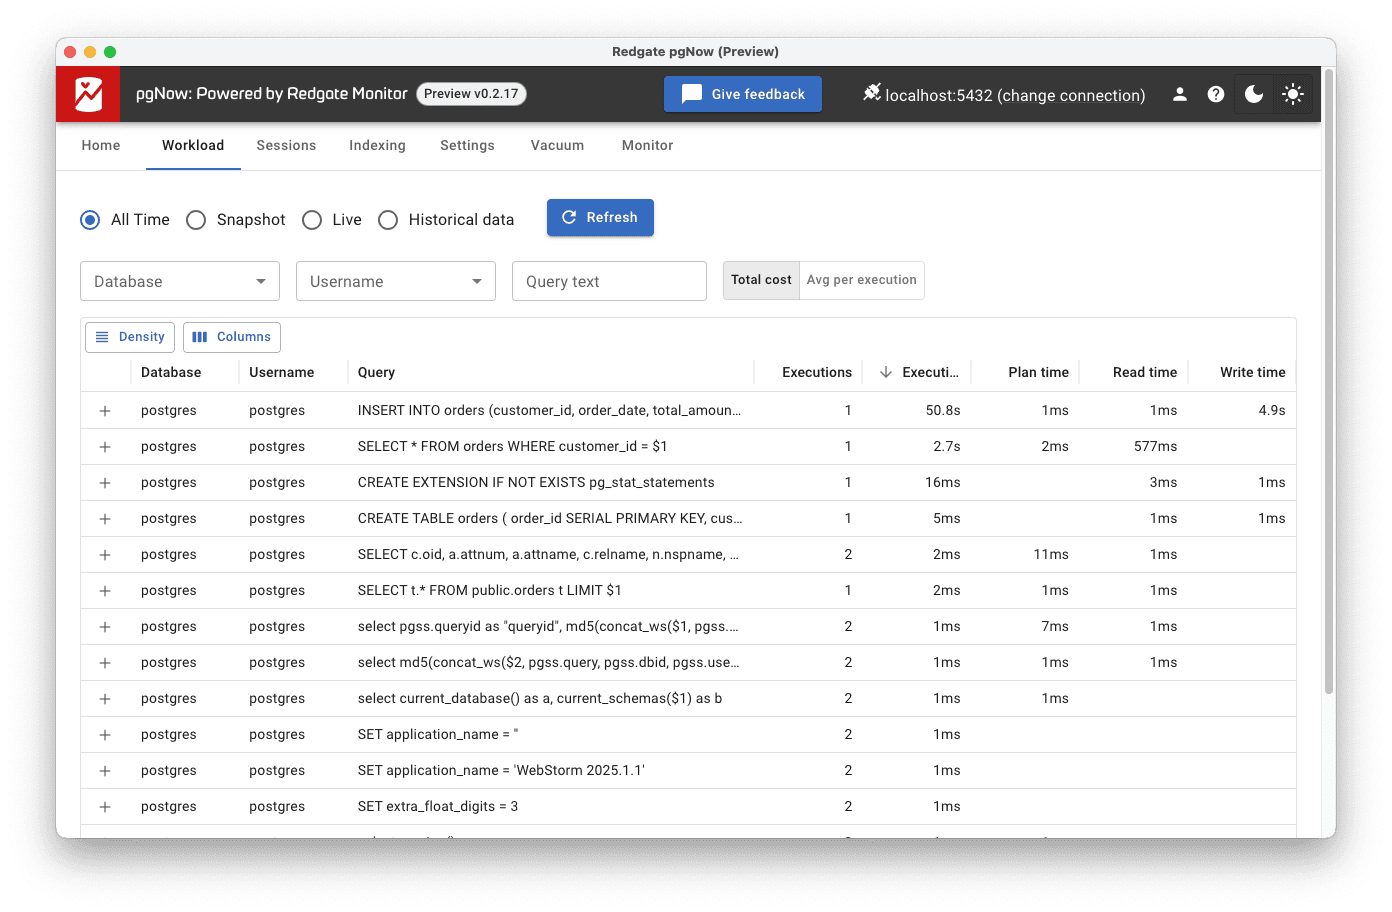Switch to Avg per execution view
The height and width of the screenshot is (912, 1392).
click(x=861, y=280)
